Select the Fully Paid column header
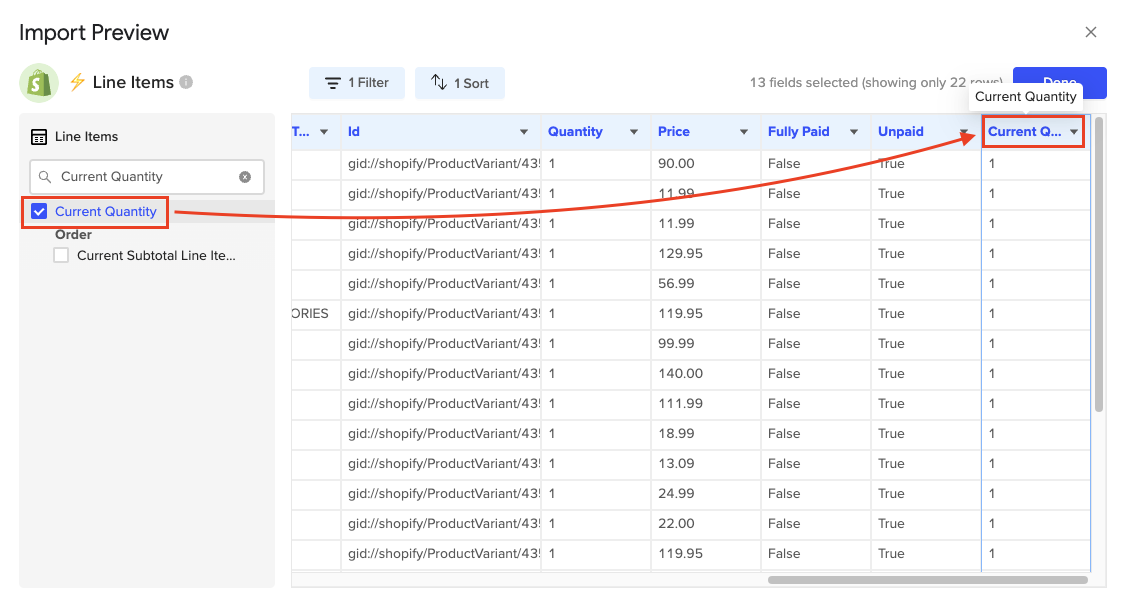 (816, 132)
